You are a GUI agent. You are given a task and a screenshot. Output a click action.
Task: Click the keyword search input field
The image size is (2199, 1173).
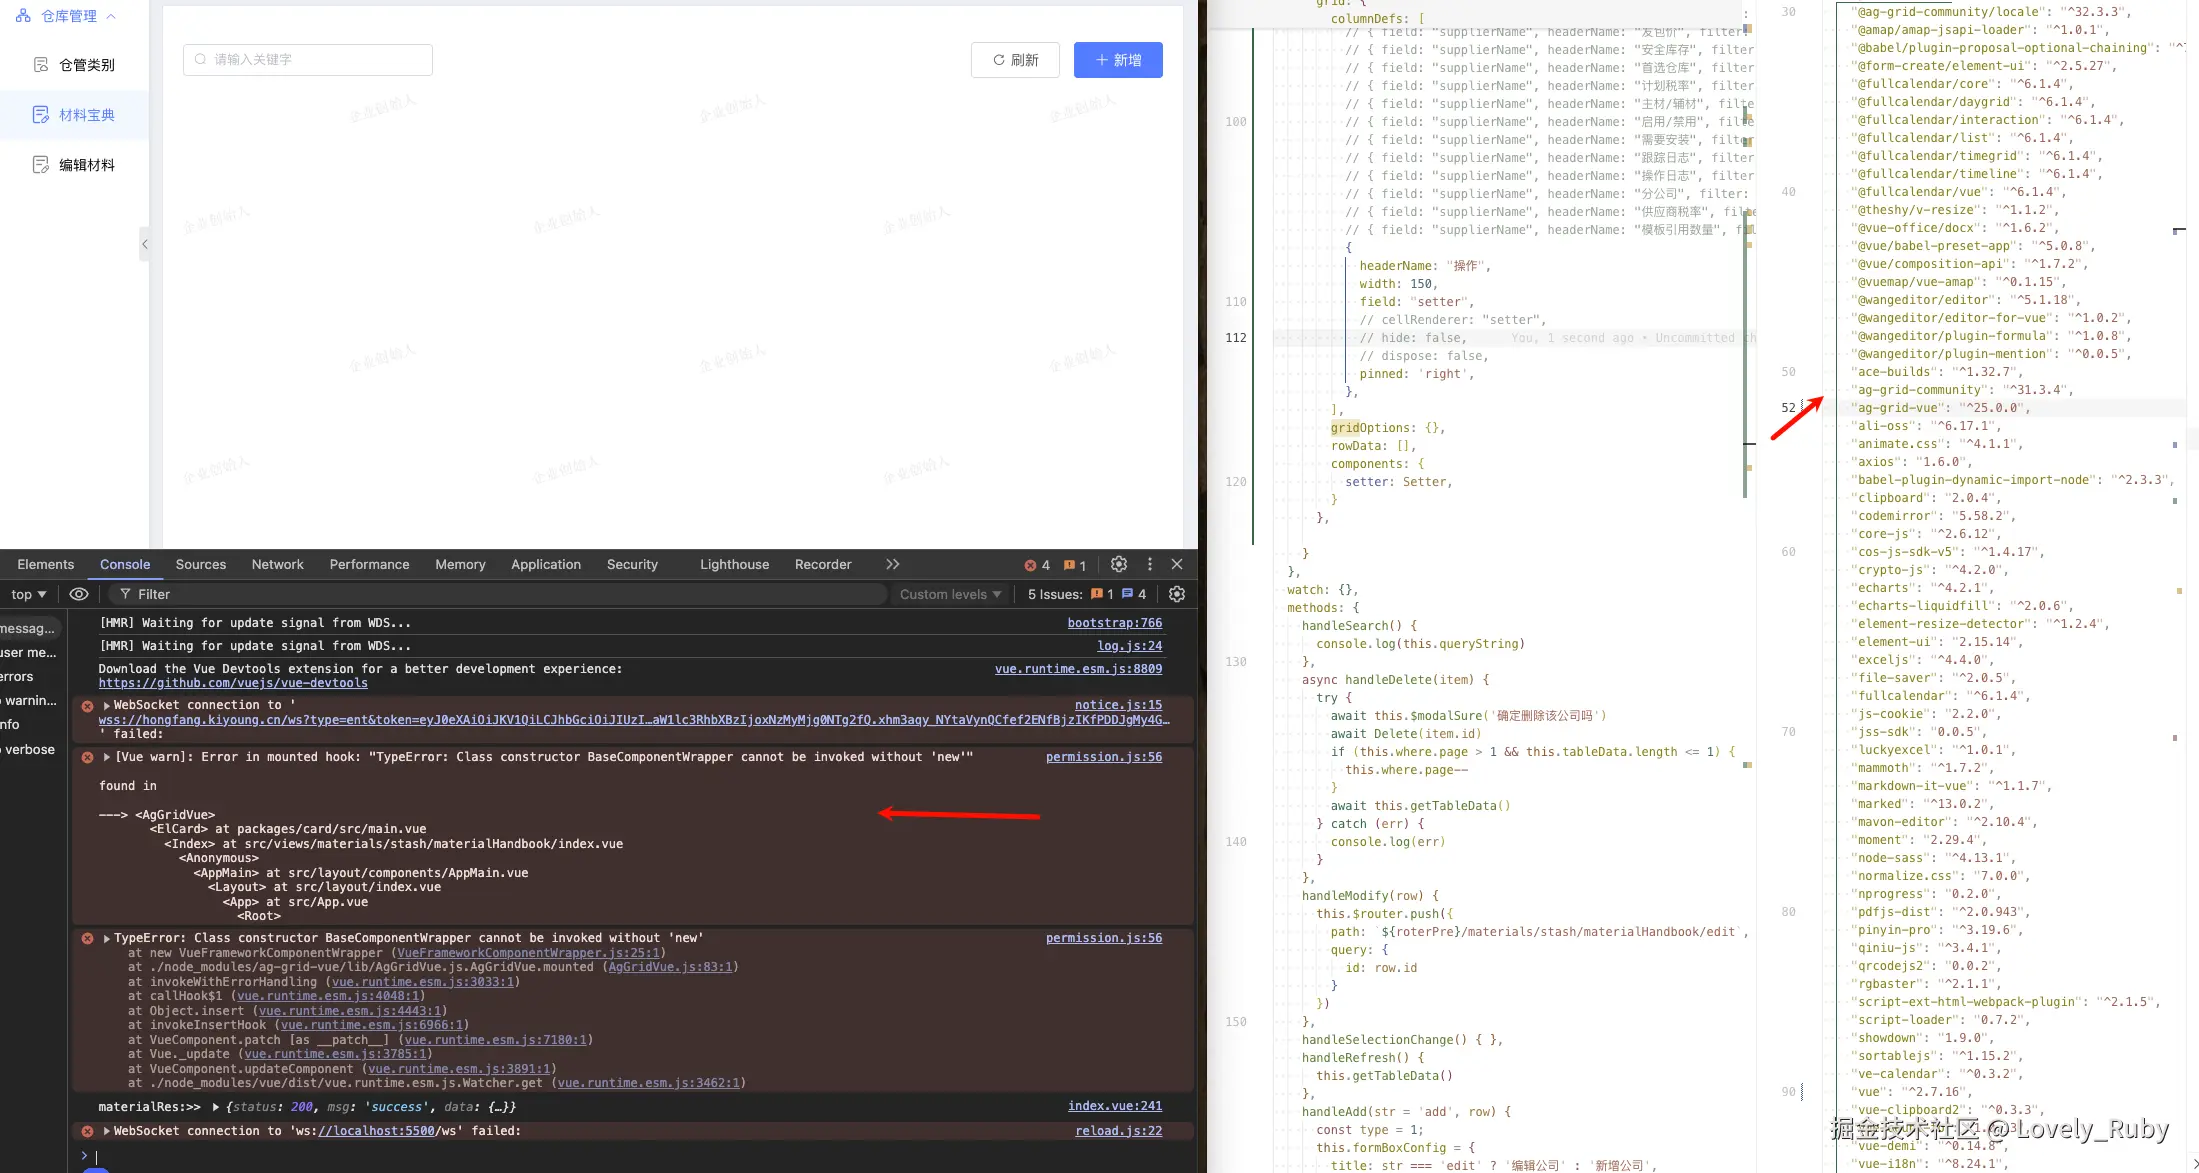coord(308,60)
